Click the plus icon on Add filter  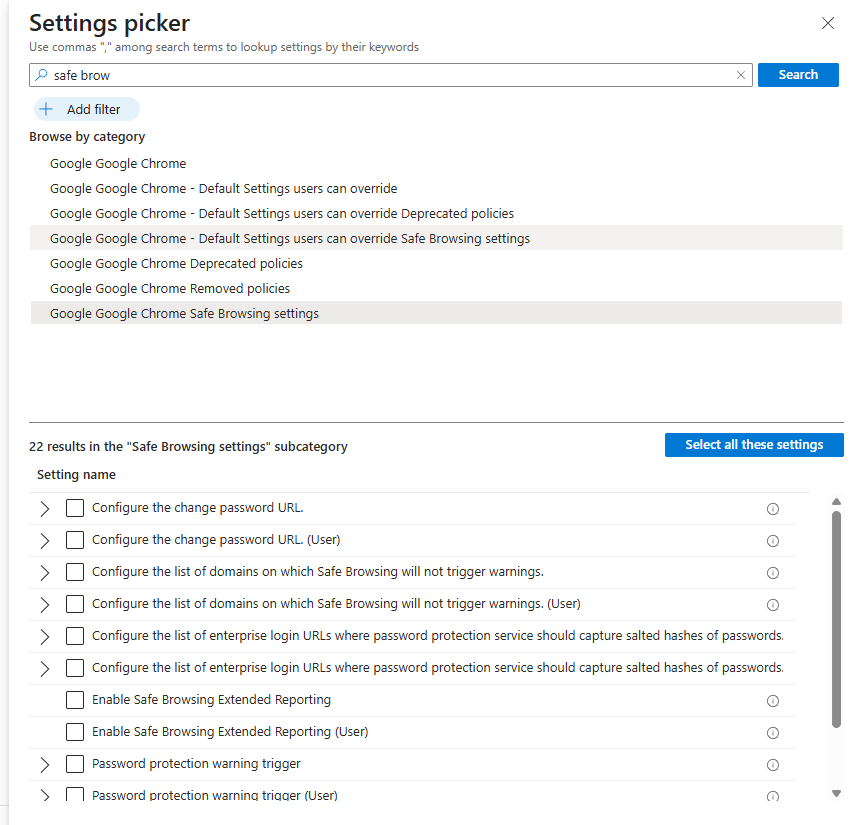tap(46, 110)
